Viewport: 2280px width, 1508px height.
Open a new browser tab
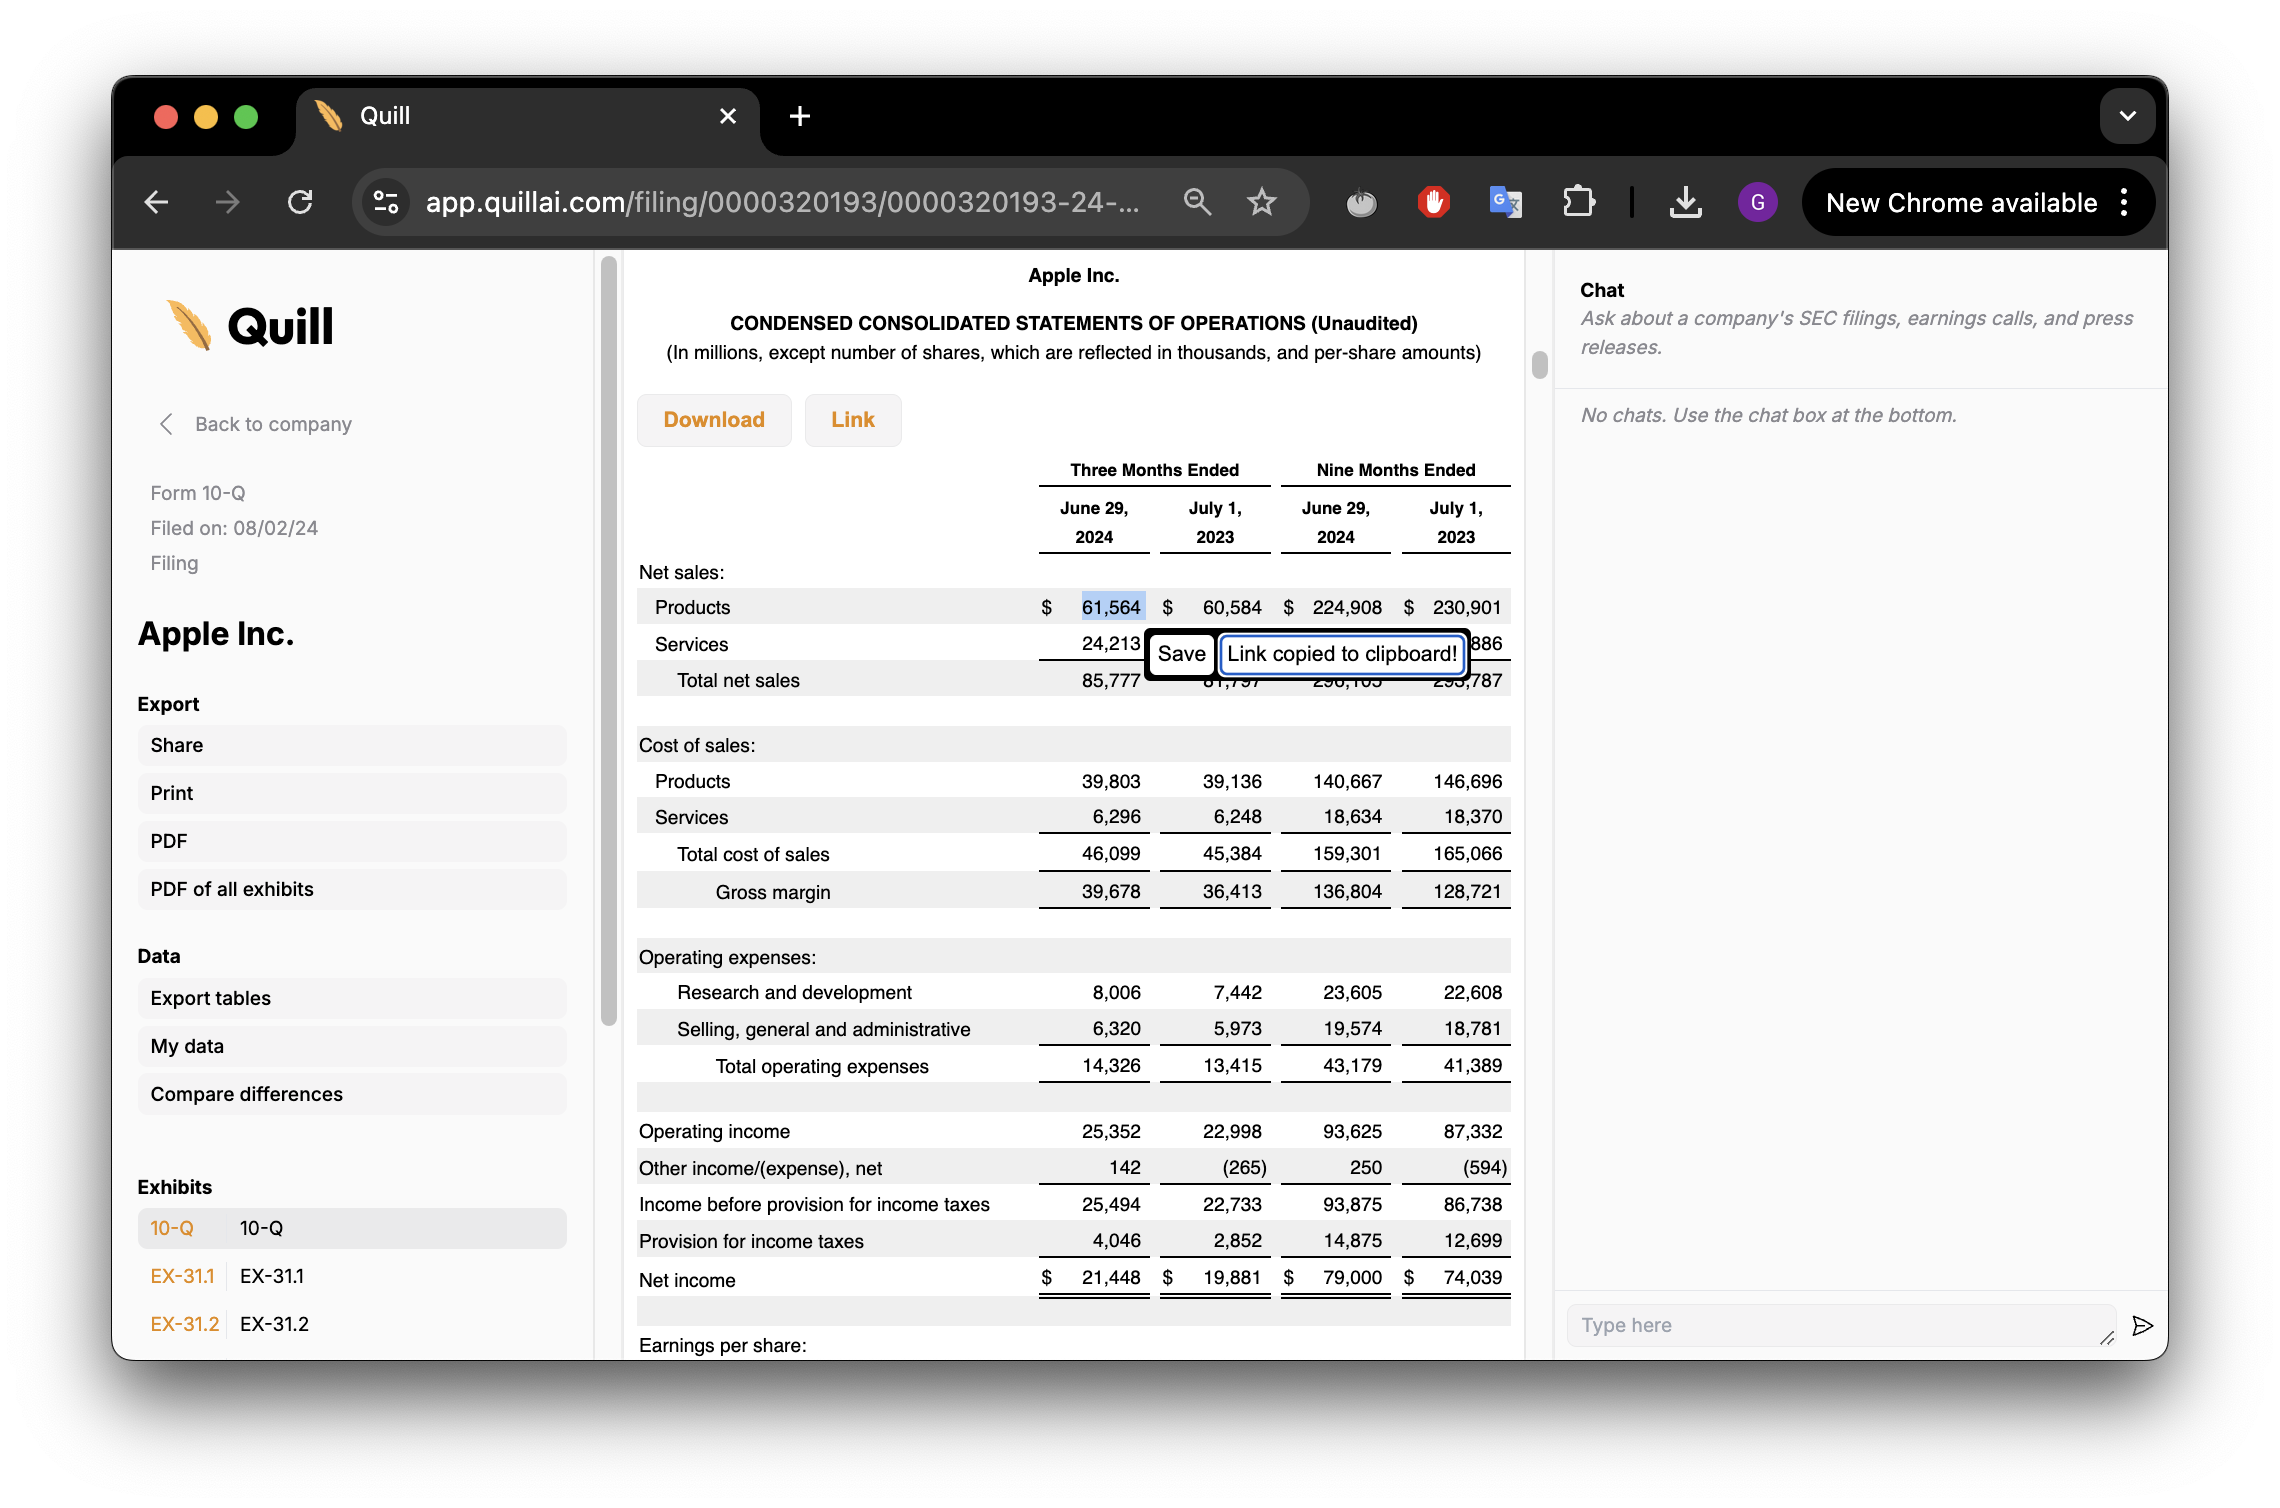799,116
